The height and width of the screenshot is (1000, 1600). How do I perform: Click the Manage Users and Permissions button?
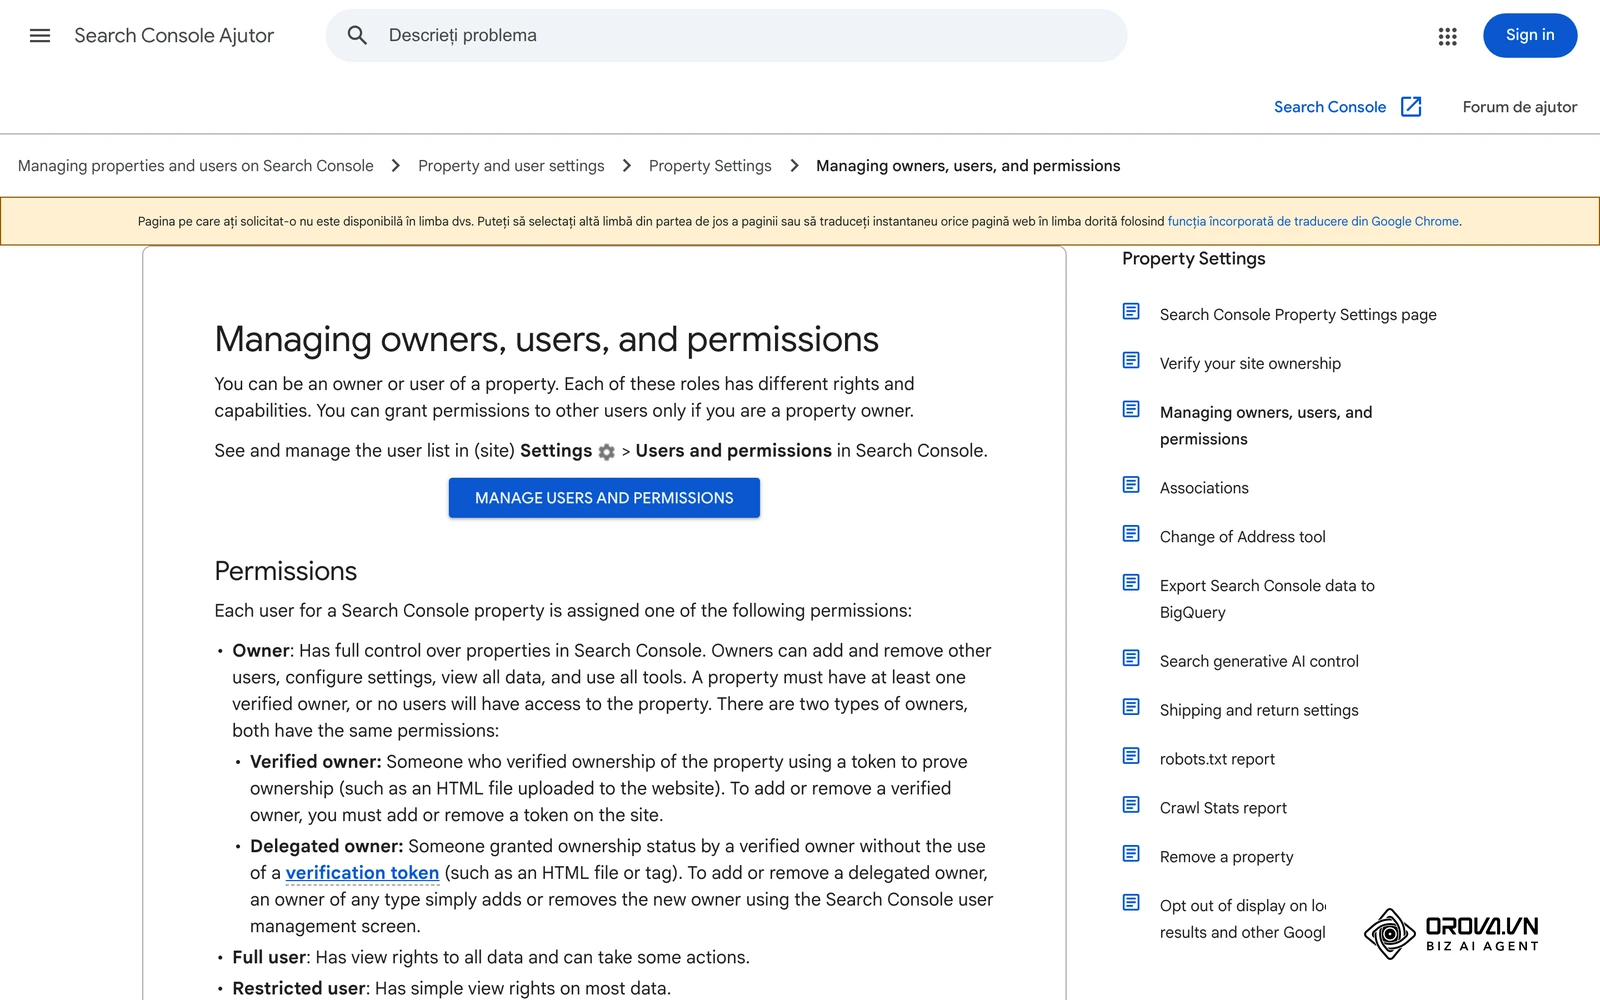(604, 498)
